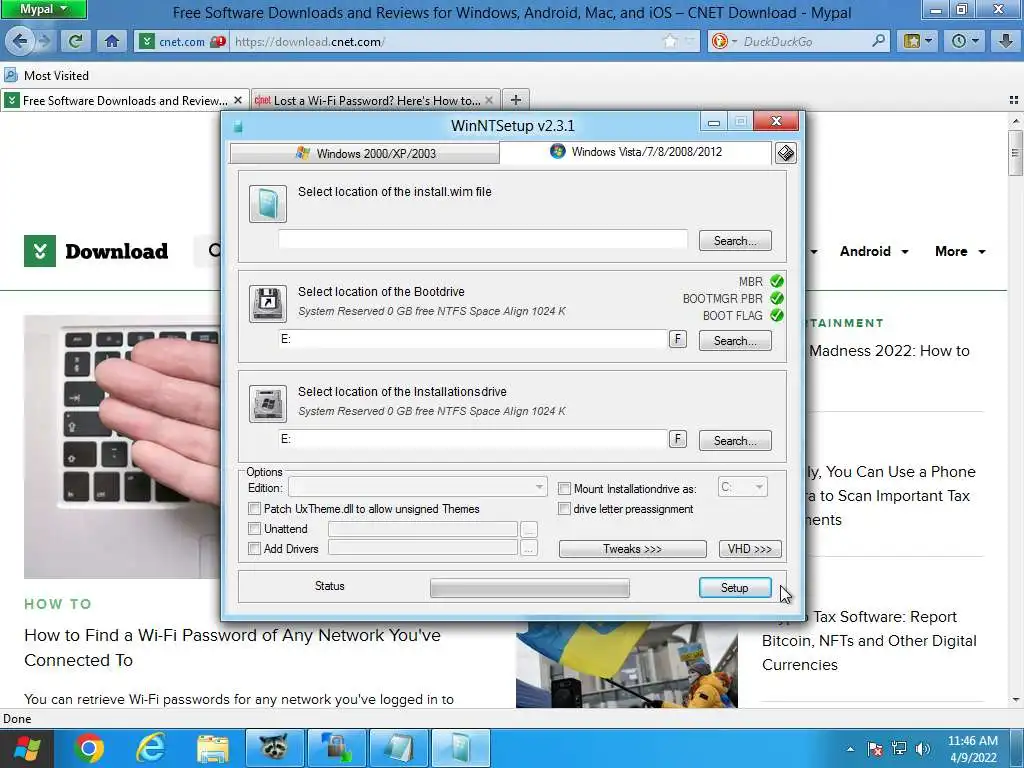Show hidden tray icons arrow
Viewport: 1024px width, 768px height.
pos(850,749)
